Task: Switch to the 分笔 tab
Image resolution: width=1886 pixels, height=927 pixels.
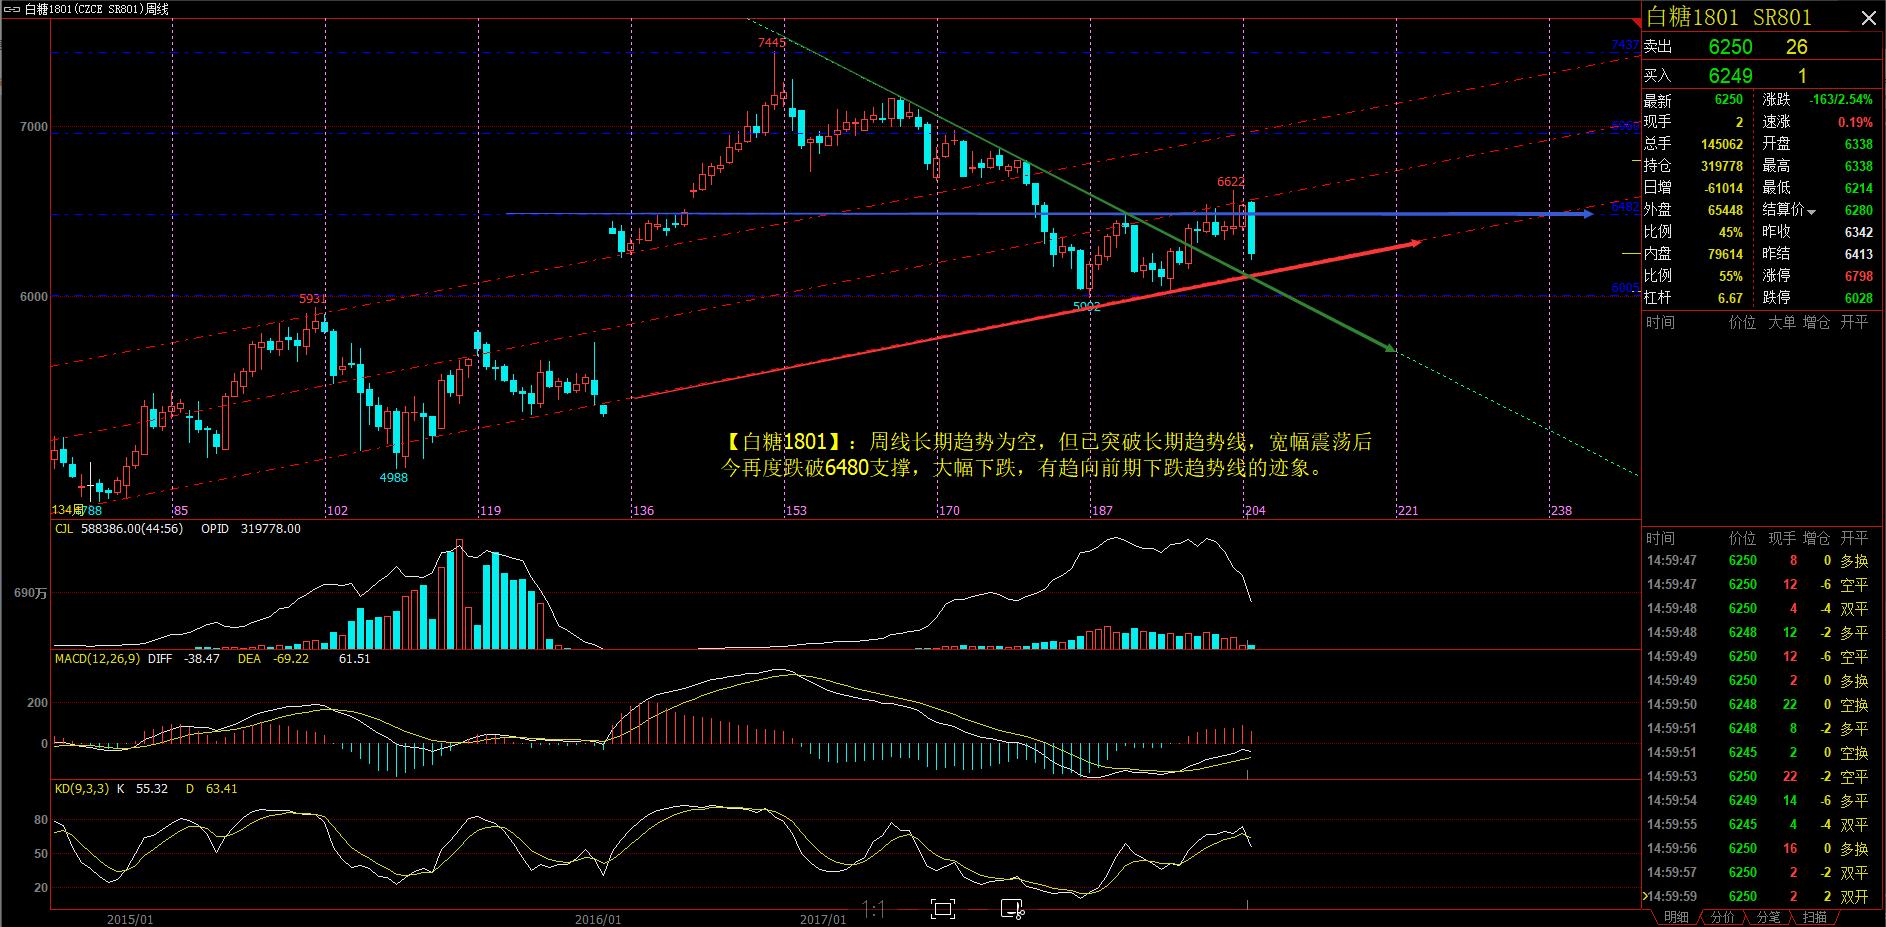Action: [x=1768, y=917]
